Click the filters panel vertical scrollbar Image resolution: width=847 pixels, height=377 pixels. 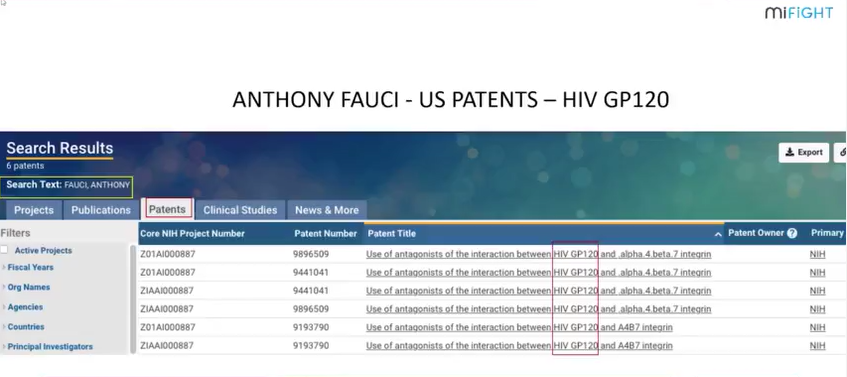(133, 299)
